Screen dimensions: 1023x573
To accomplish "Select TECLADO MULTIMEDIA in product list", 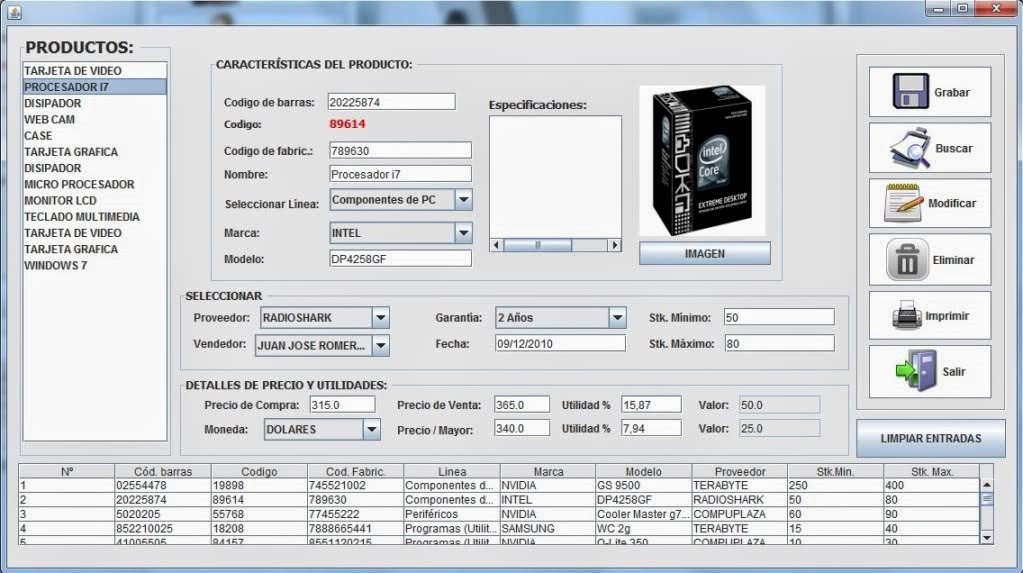I will [x=95, y=217].
